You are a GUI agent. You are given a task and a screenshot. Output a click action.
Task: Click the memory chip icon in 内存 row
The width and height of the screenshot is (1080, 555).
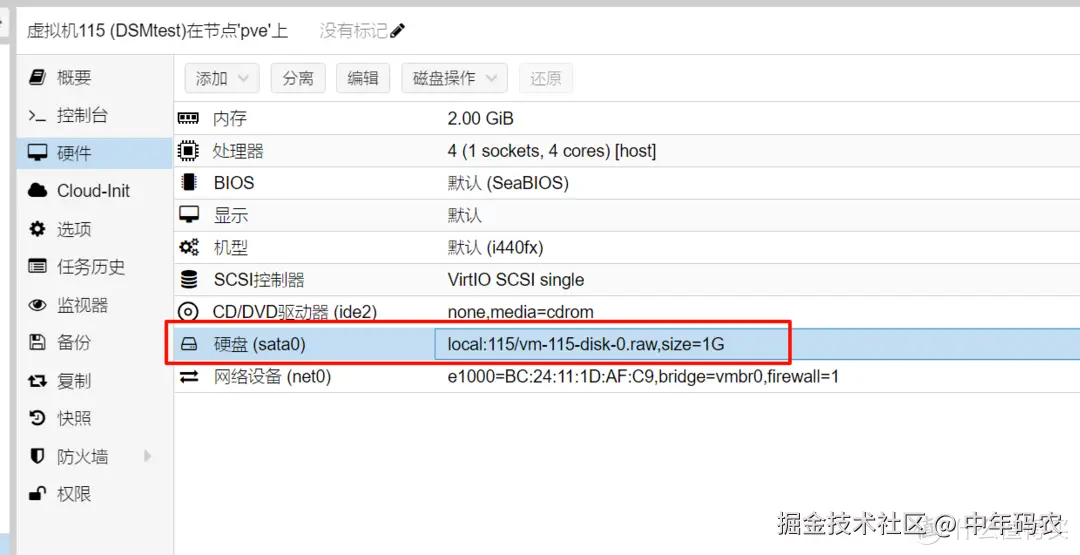pos(188,118)
